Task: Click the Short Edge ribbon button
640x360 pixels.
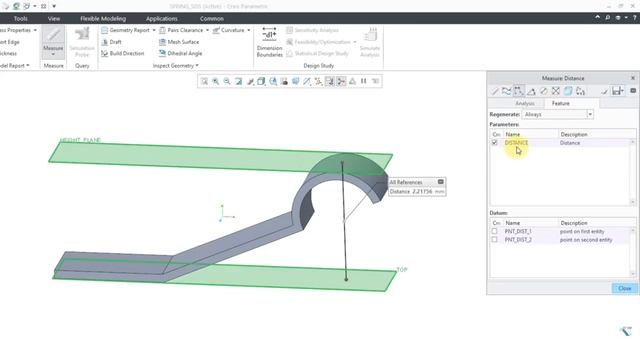Action: pyautogui.click(x=10, y=42)
